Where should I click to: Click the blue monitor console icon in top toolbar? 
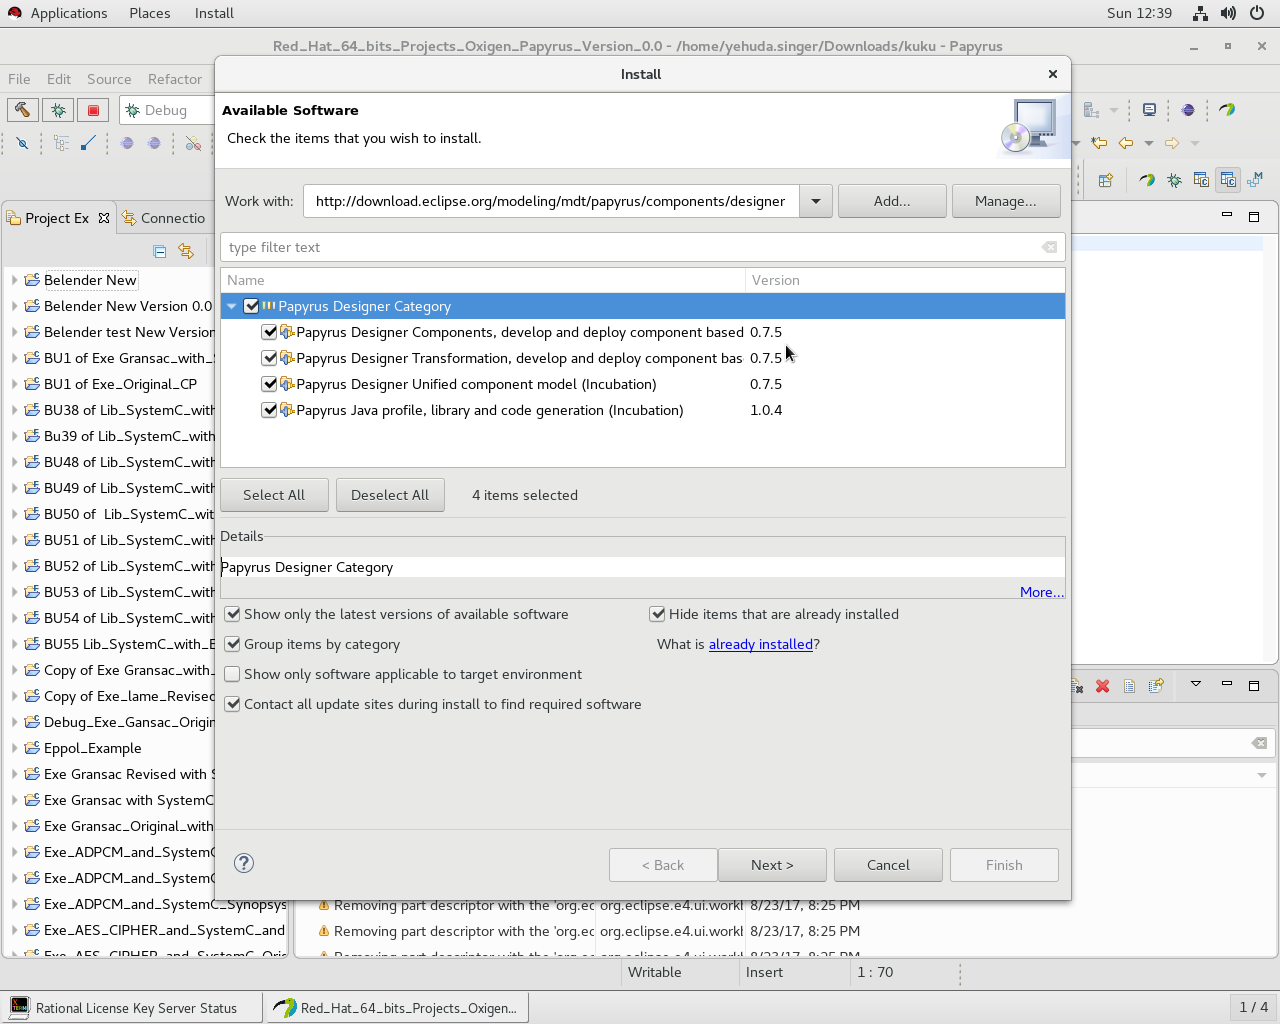[x=1150, y=110]
